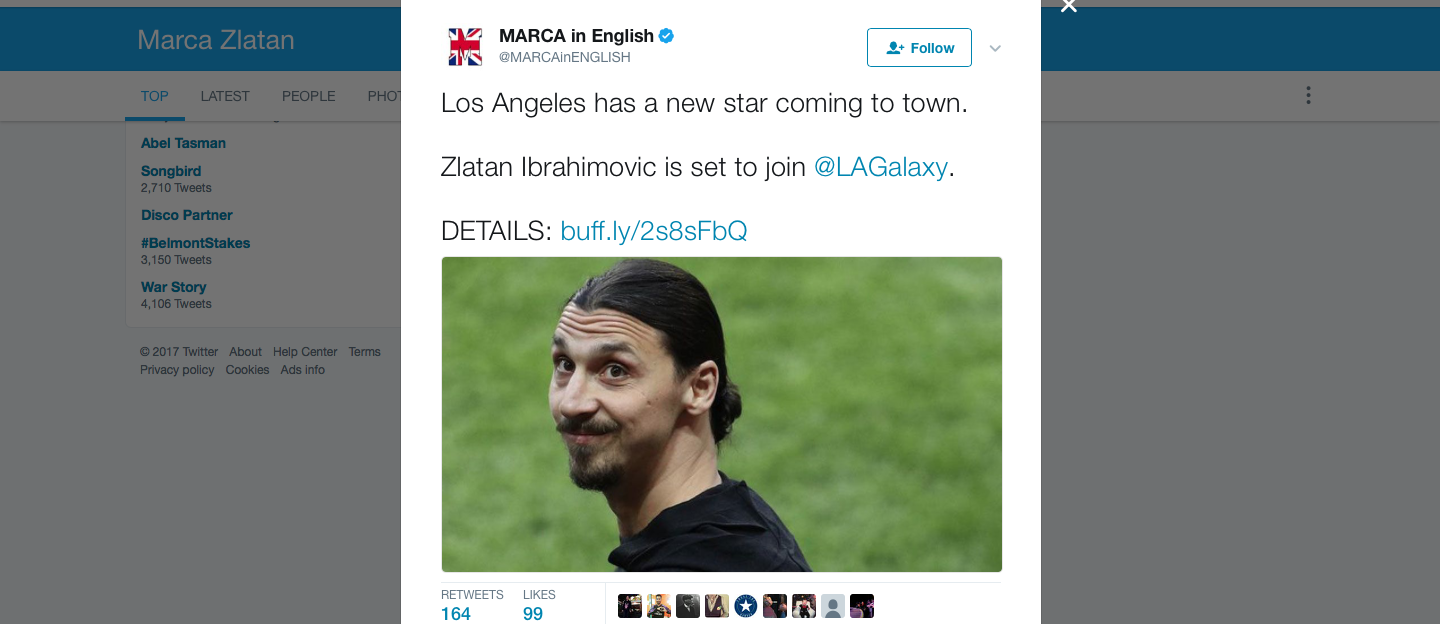This screenshot has height=624, width=1440.
Task: Click the grey default liker avatar
Action: coord(833,606)
